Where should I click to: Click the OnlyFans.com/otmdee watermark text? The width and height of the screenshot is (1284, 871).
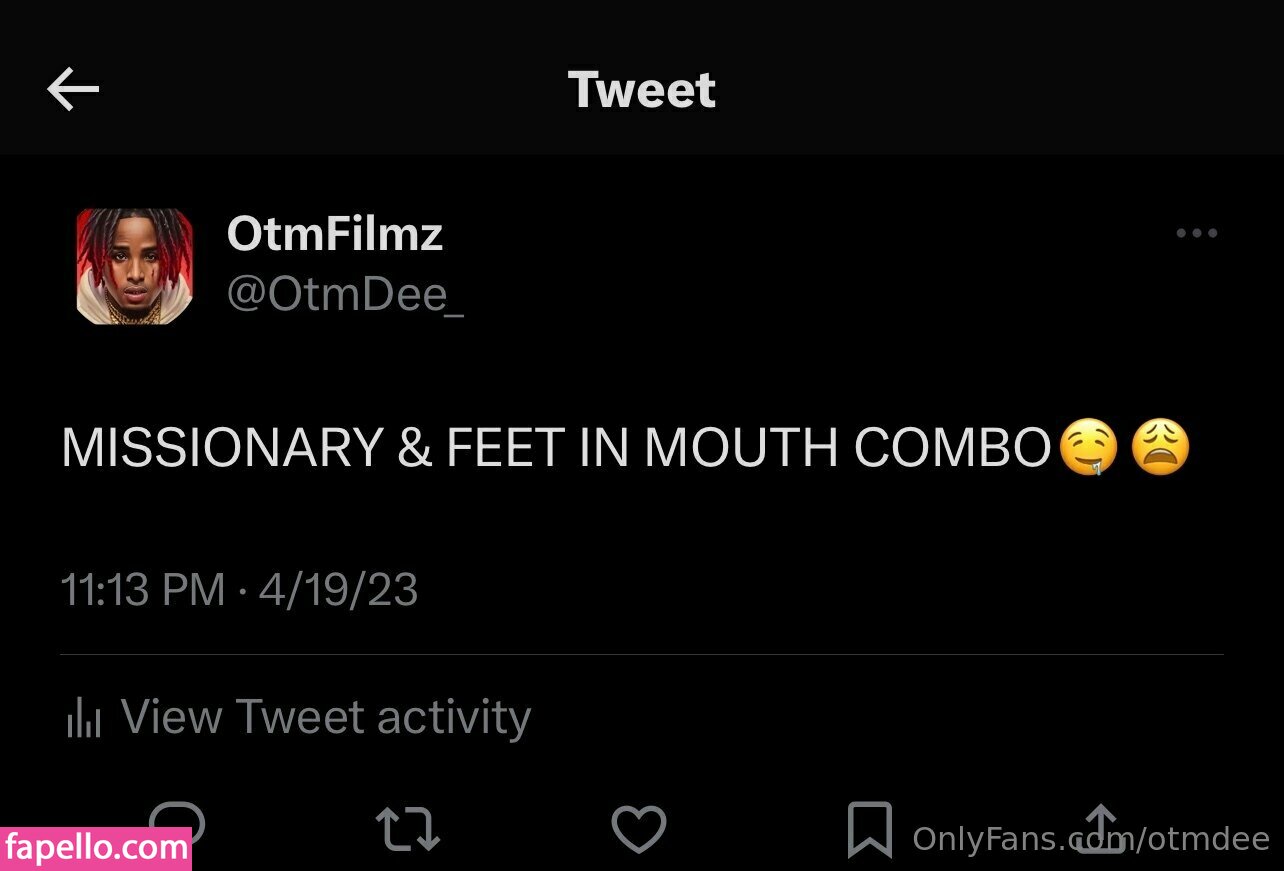click(x=1090, y=839)
